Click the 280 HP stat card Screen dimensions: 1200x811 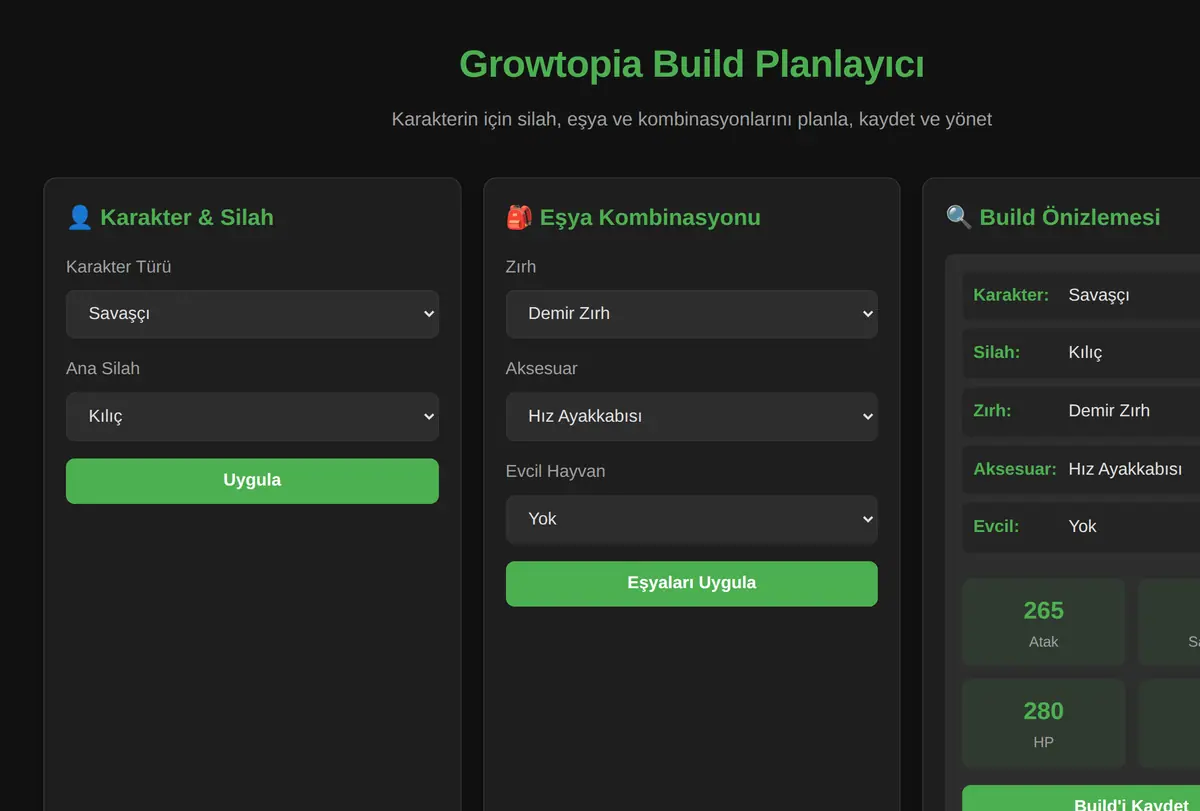click(1043, 723)
